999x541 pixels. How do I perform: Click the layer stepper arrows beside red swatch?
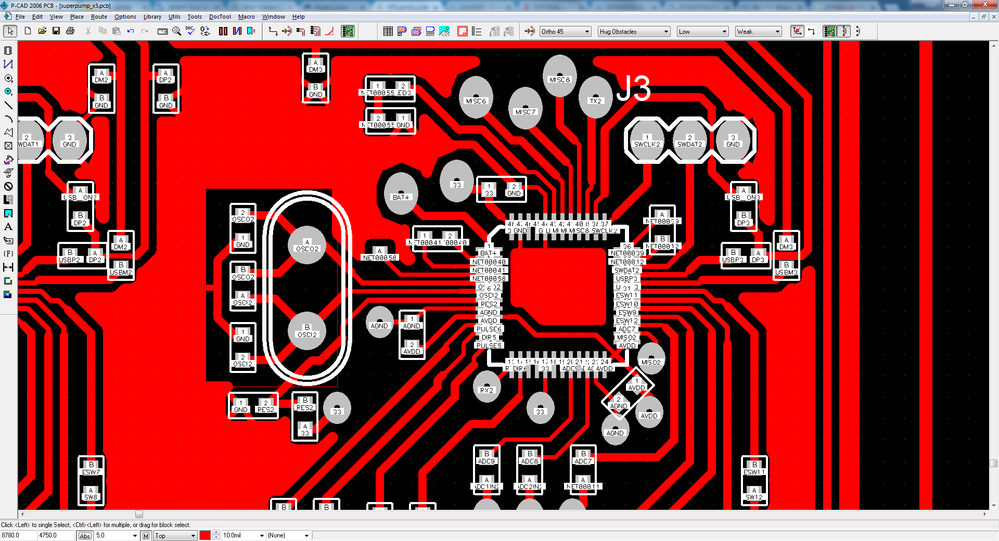point(216,536)
